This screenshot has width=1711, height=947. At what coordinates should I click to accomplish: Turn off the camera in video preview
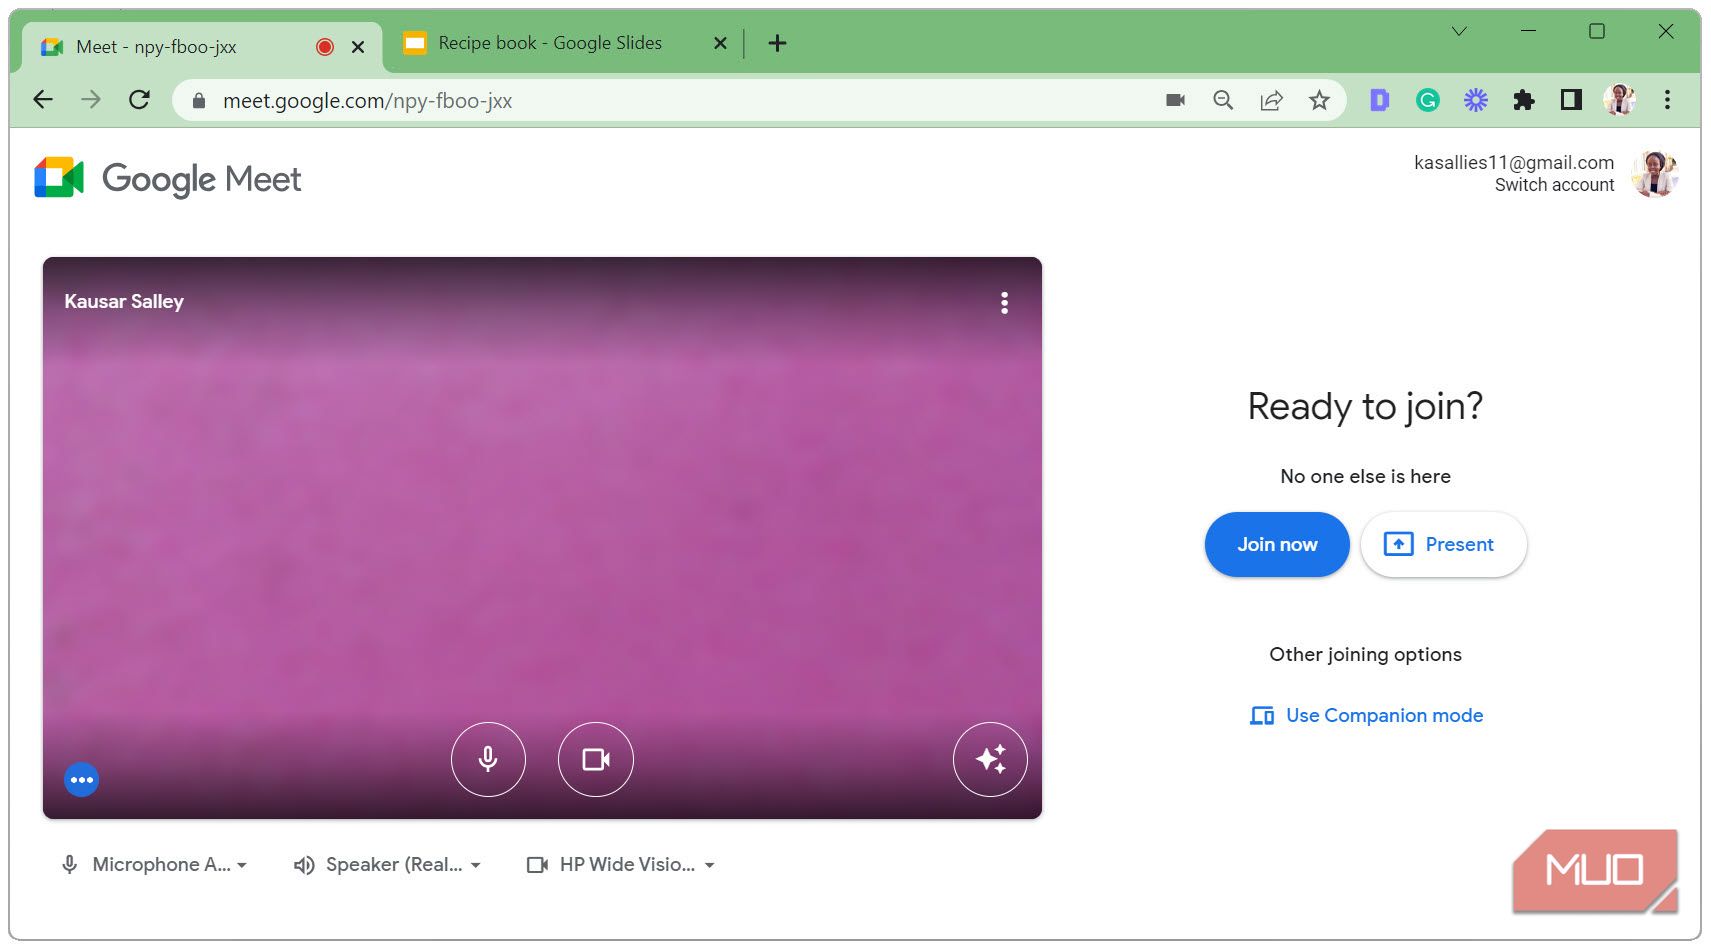tap(596, 759)
